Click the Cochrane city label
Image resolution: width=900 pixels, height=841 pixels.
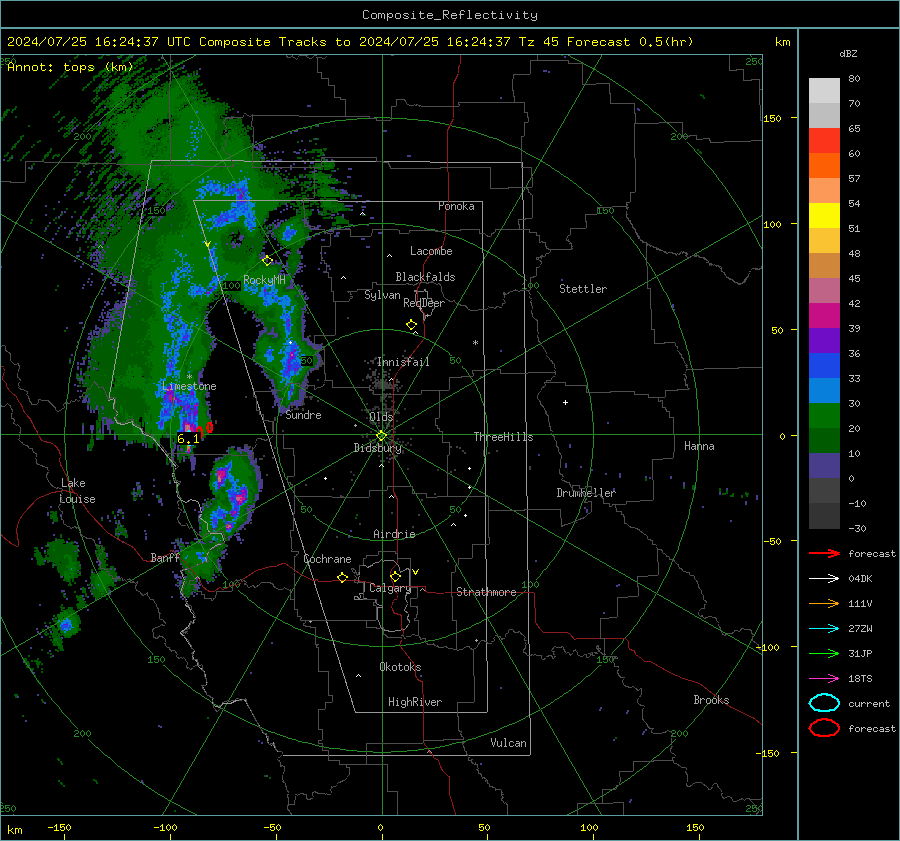tap(327, 559)
